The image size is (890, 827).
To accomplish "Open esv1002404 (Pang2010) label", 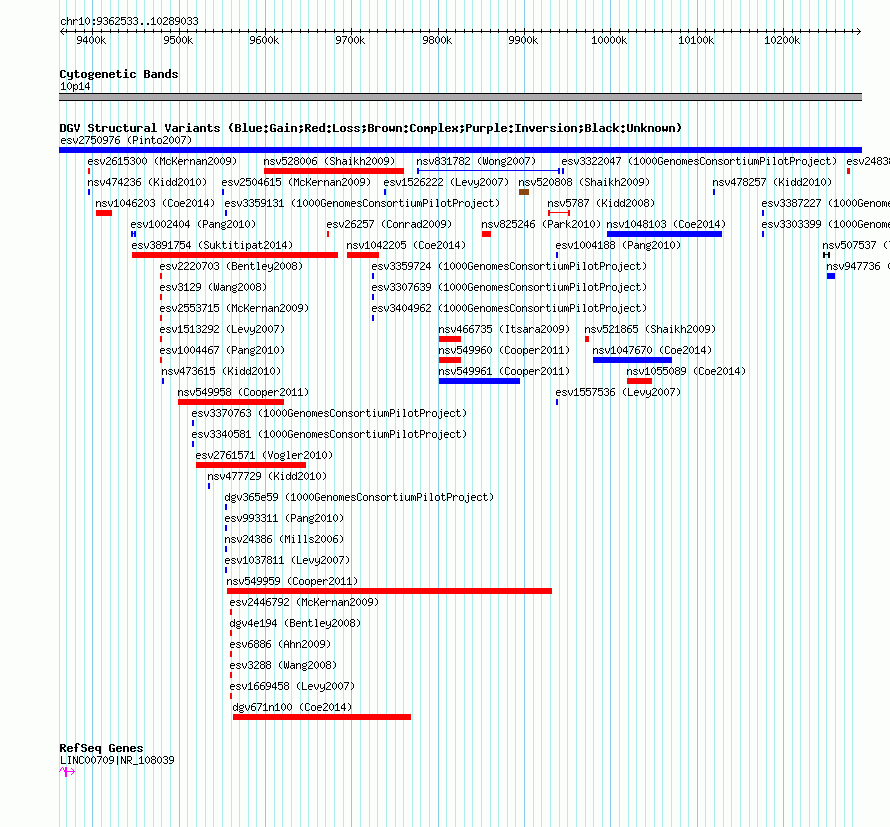I will [x=193, y=224].
